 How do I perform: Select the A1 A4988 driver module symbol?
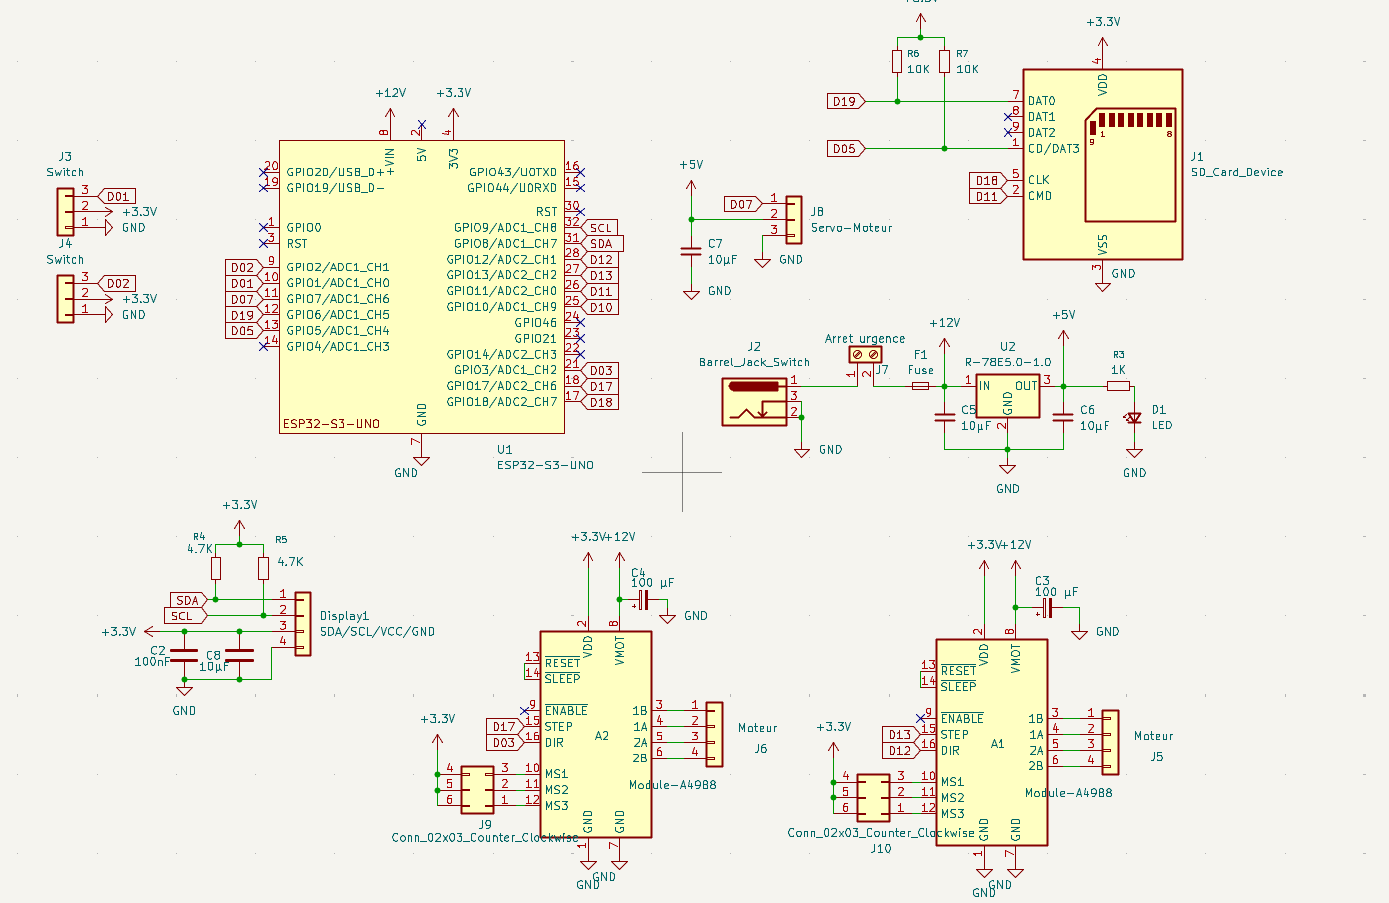click(x=992, y=742)
